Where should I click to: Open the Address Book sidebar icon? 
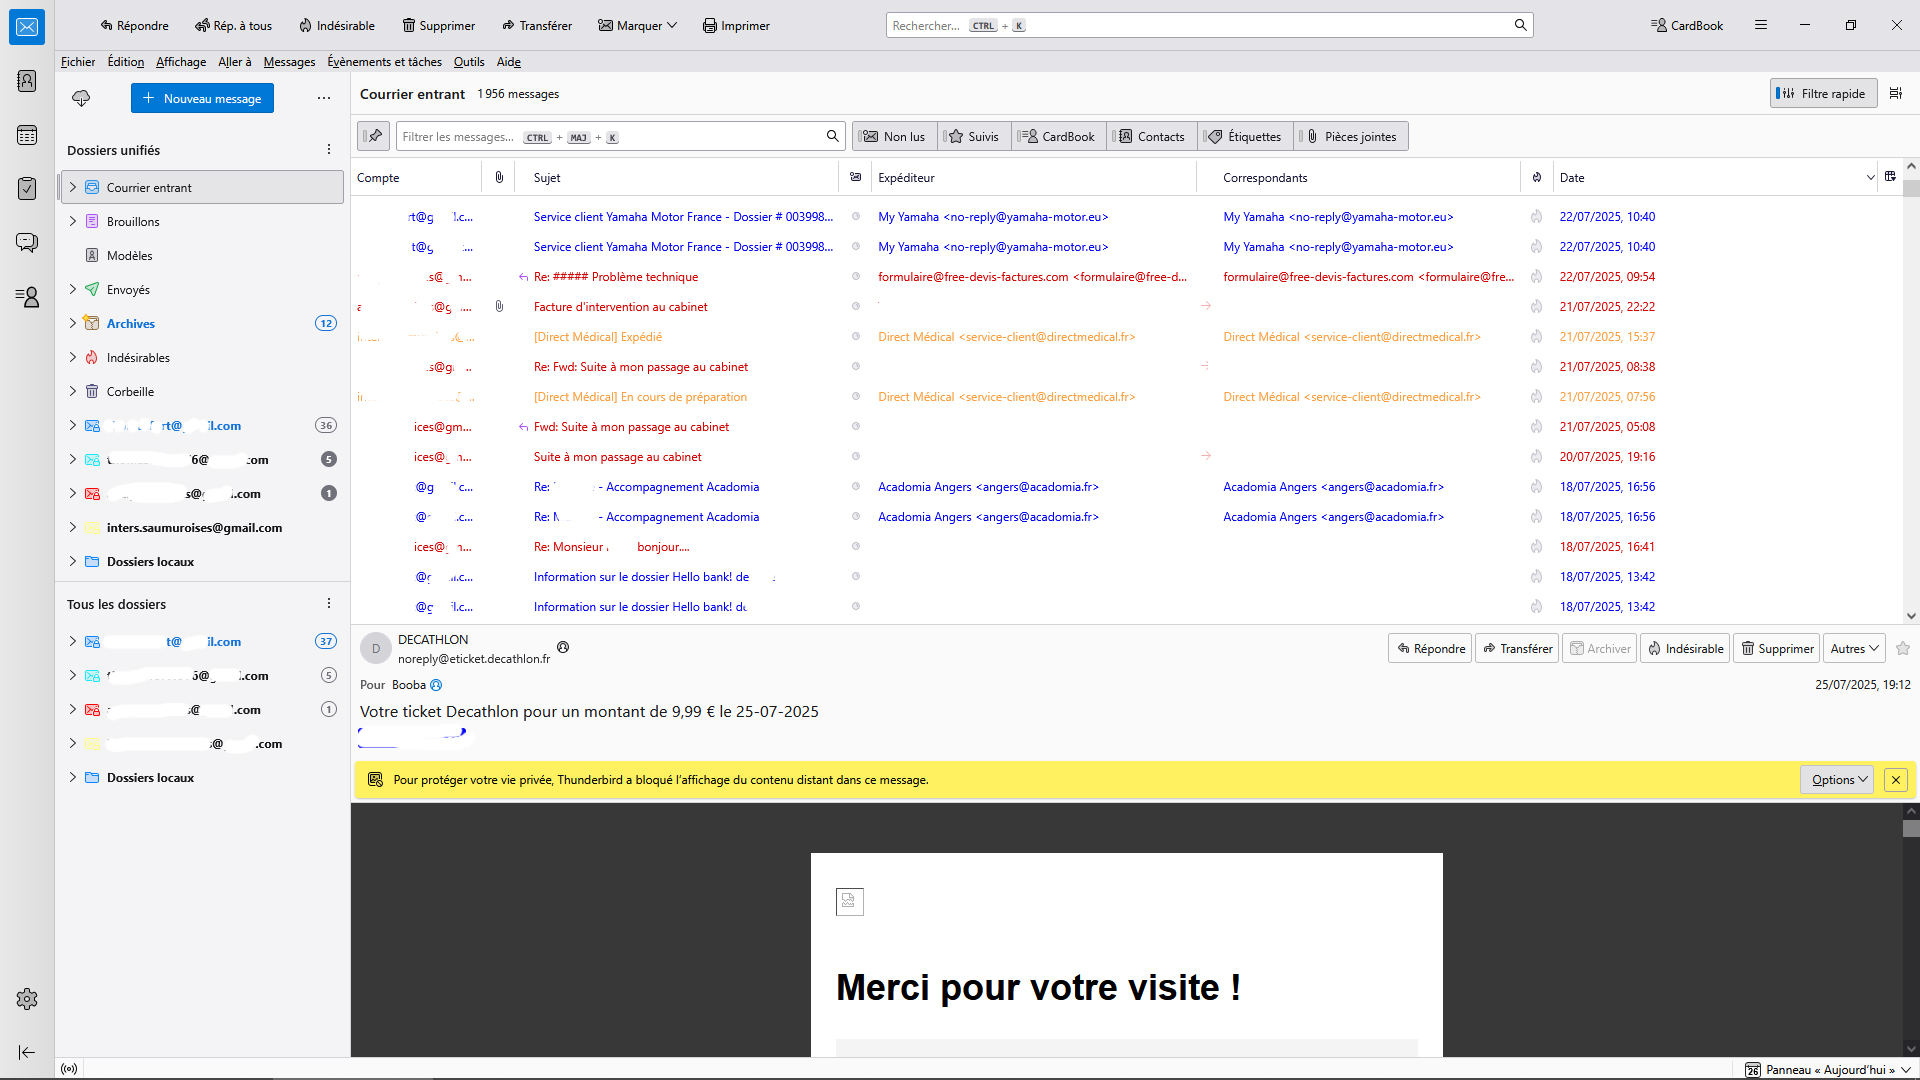coord(27,81)
